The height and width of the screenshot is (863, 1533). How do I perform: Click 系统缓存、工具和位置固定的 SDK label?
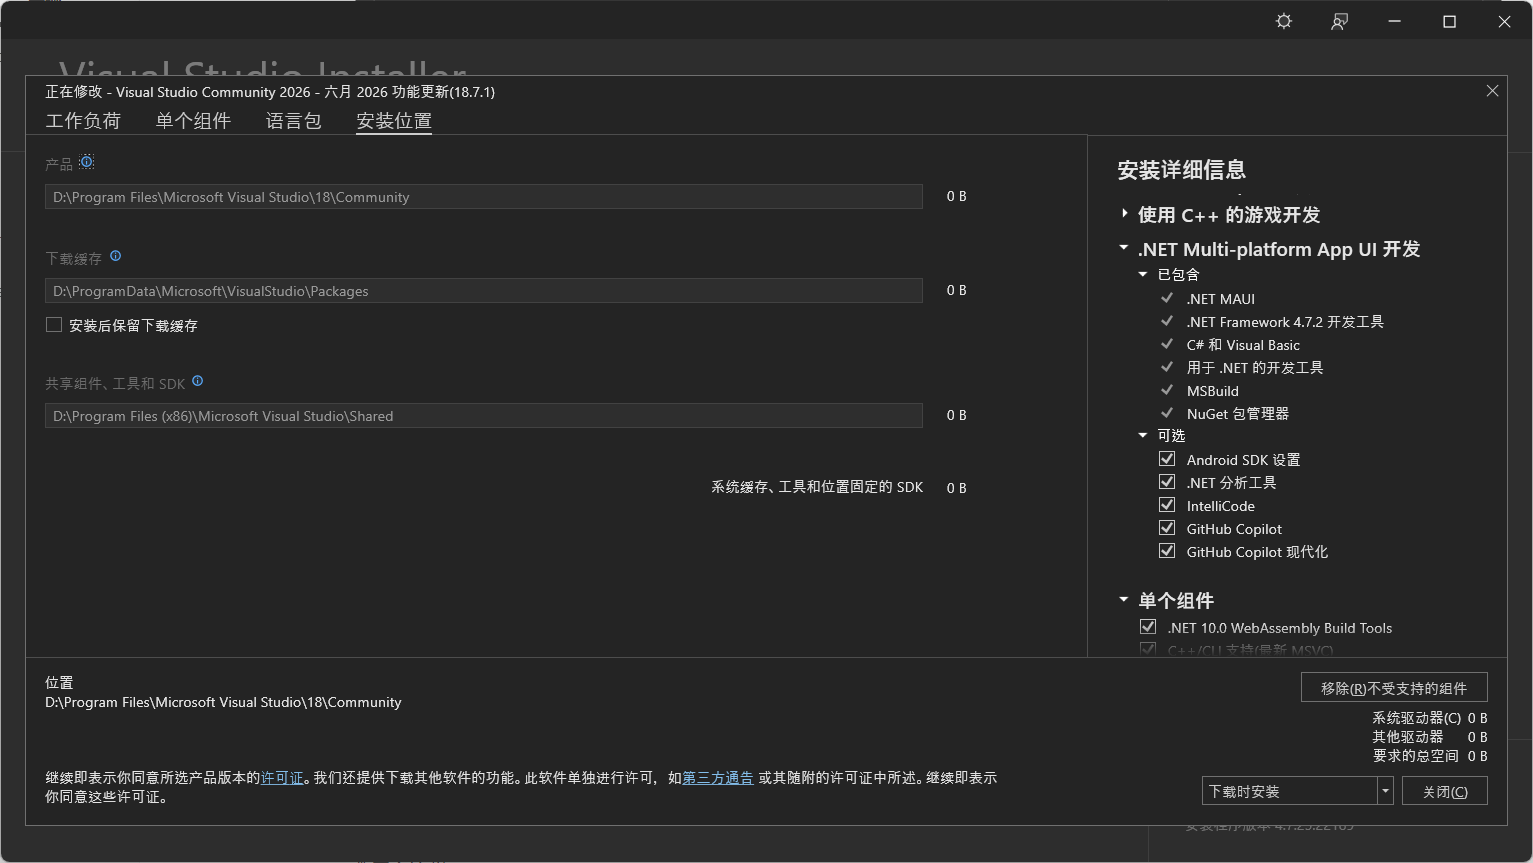(817, 487)
